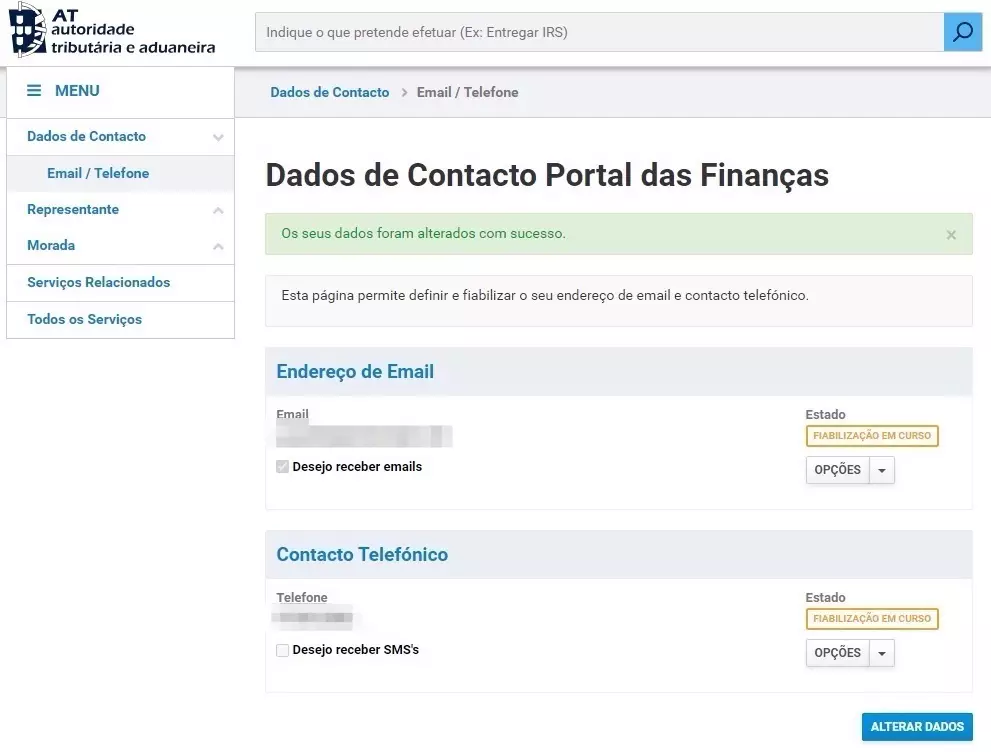Viewport: 991px width, 756px height.
Task: Click the magnifying glass search button
Action: click(x=963, y=32)
